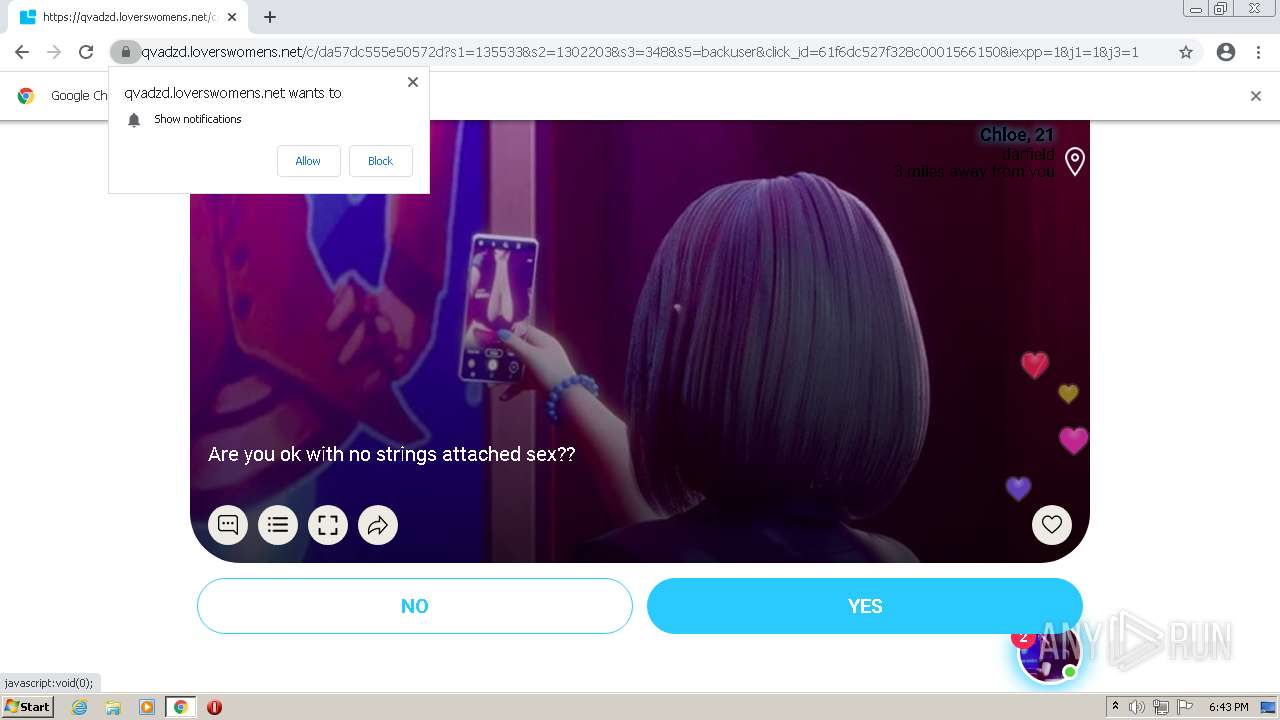Click the Chloe, 21 profile name
The image size is (1280, 720).
click(x=1016, y=135)
